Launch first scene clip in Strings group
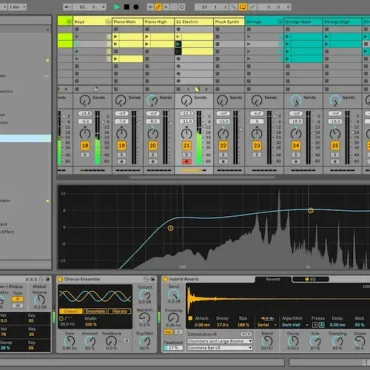The width and height of the screenshot is (370, 370). tap(249, 37)
